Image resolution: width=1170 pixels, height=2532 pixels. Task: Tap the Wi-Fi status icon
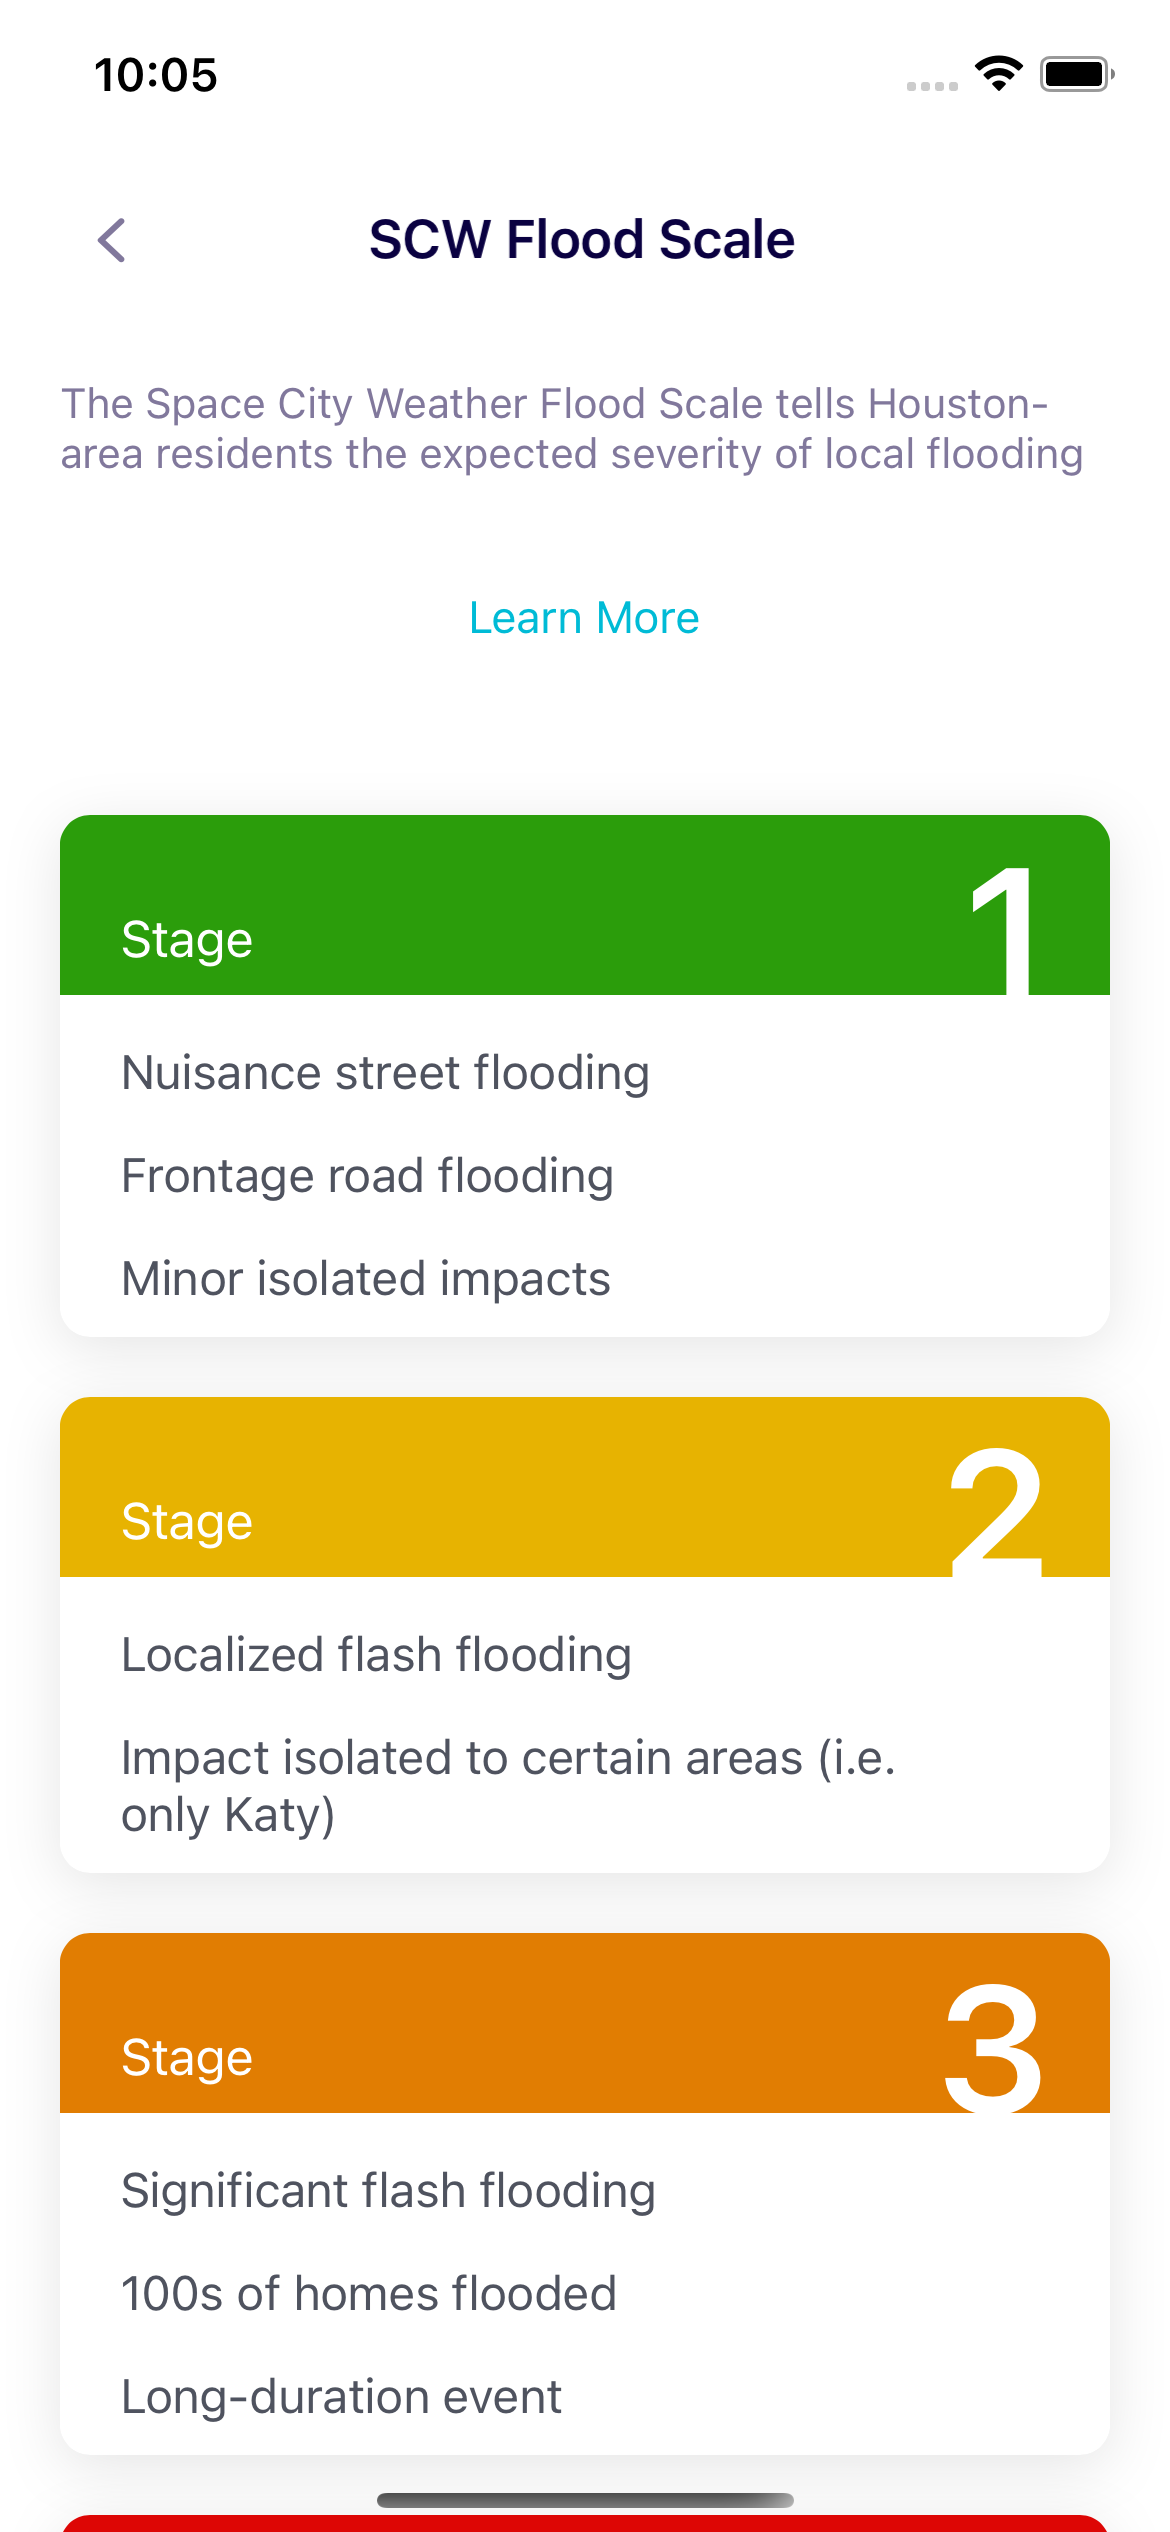pyautogui.click(x=998, y=74)
